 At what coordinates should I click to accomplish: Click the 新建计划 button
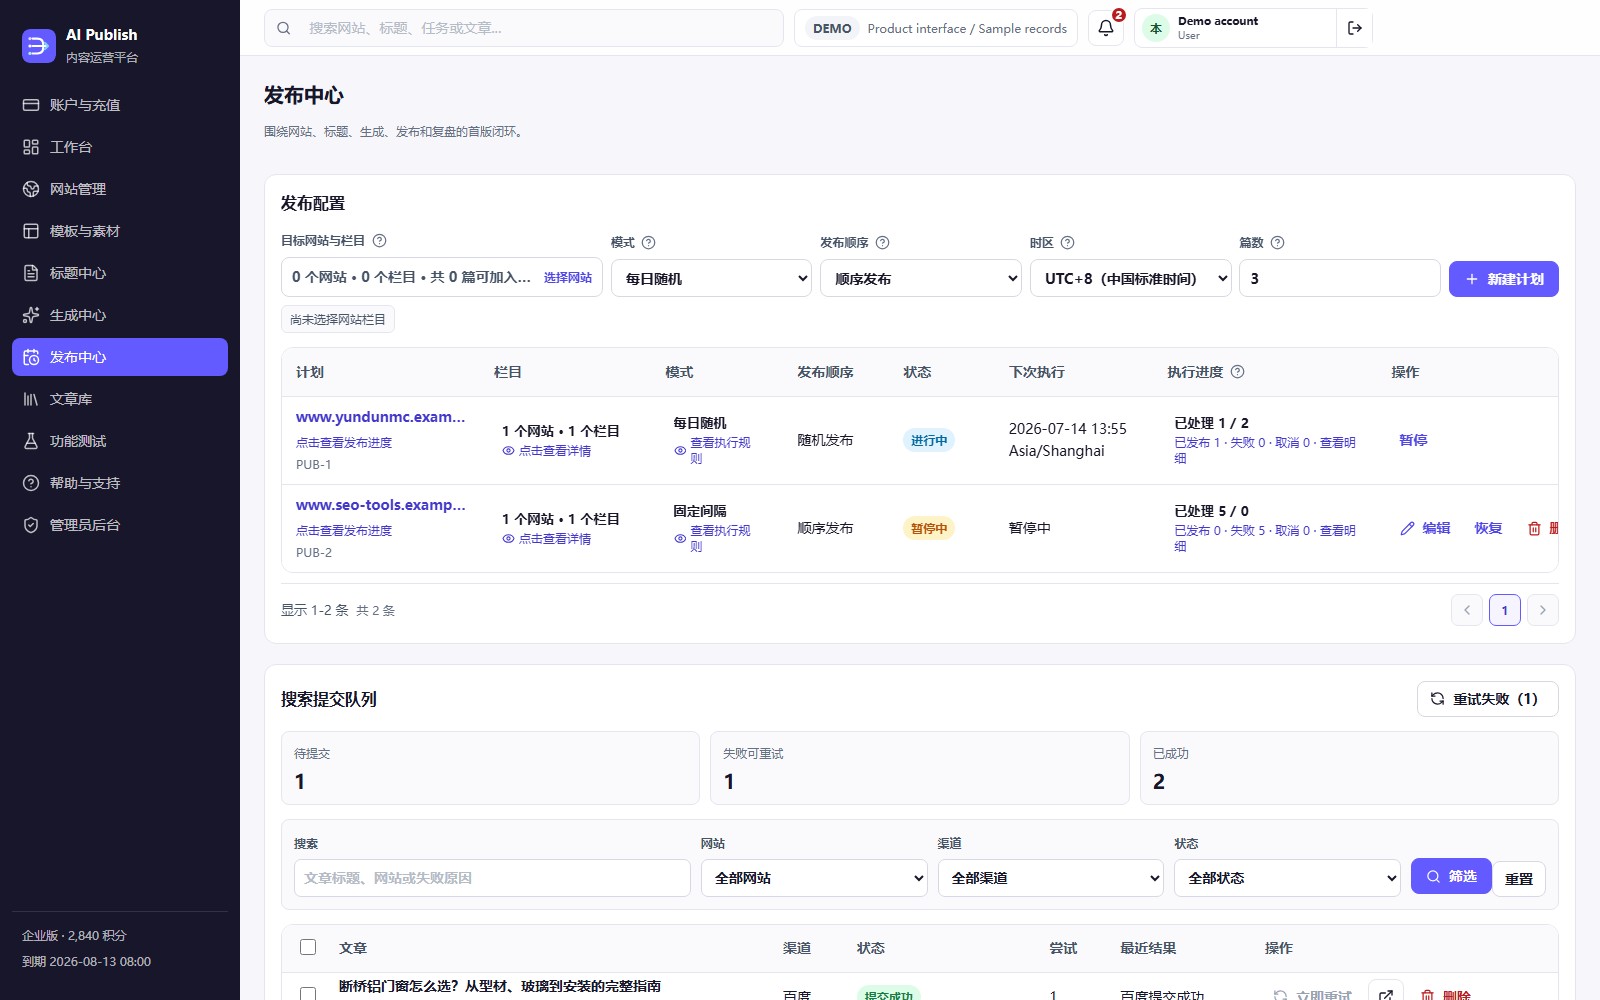1503,279
